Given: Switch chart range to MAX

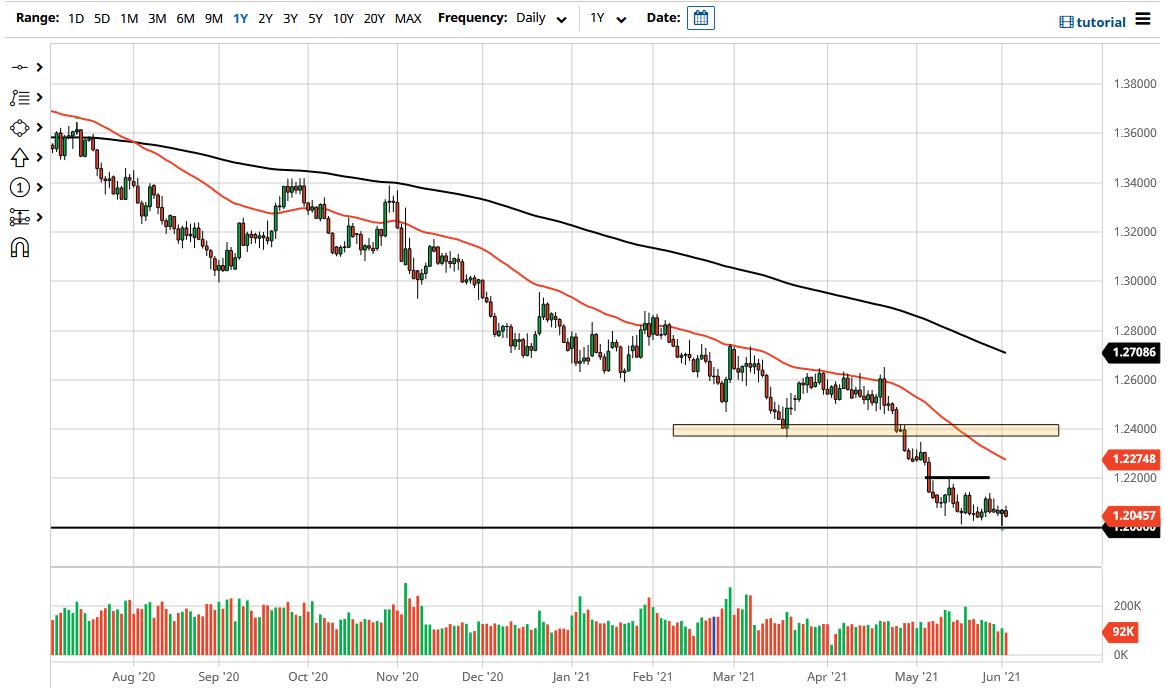Looking at the screenshot, I should tap(407, 17).
